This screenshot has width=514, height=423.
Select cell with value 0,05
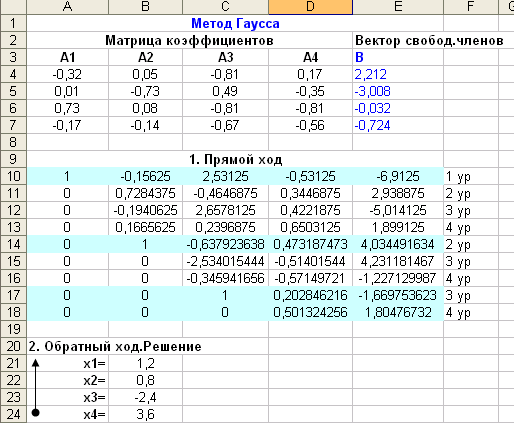coord(145,74)
